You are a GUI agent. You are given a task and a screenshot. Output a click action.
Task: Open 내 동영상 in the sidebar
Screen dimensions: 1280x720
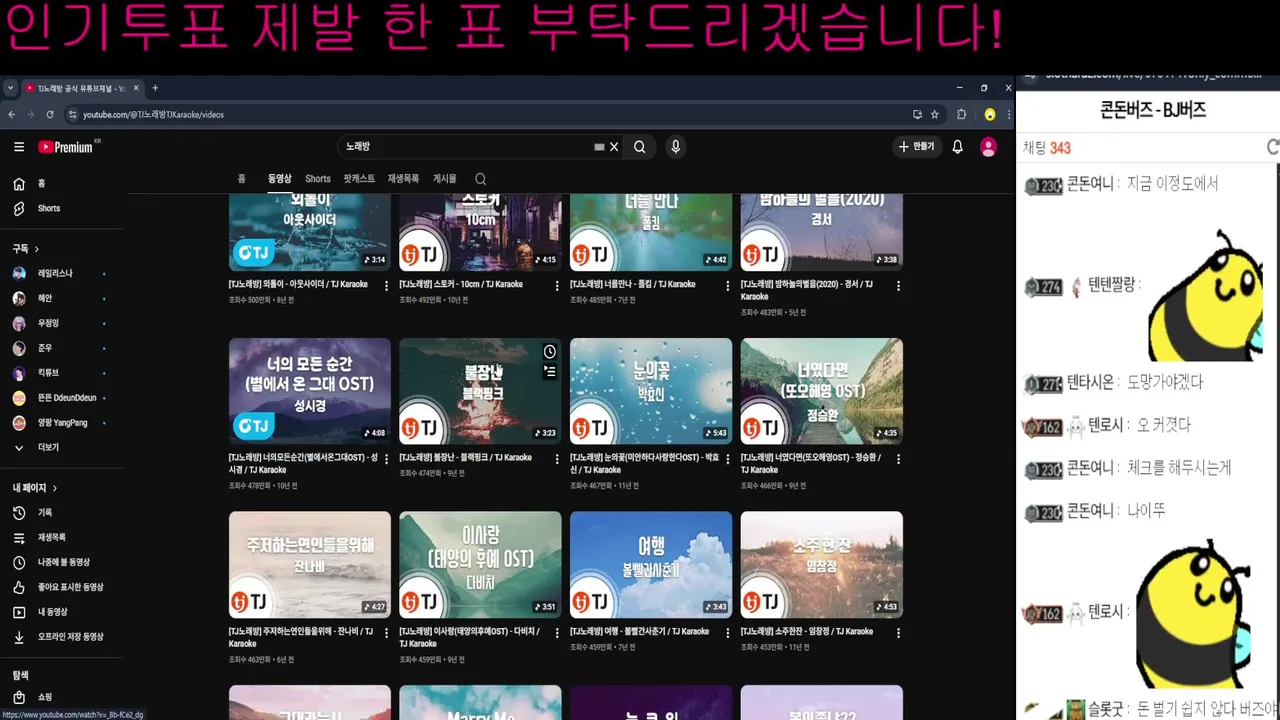coord(61,612)
